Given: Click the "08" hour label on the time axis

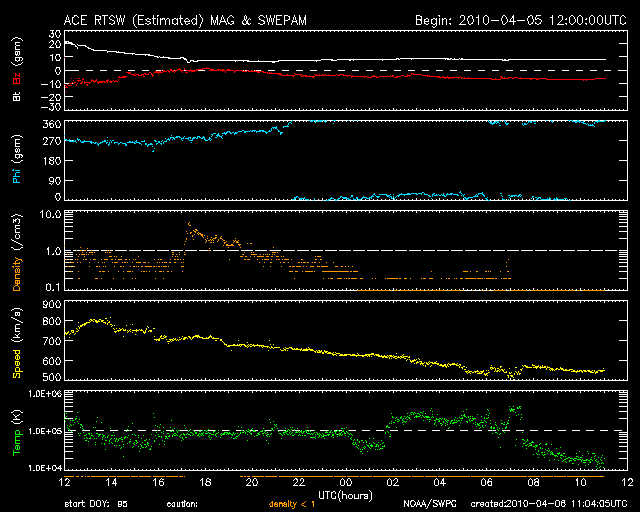Looking at the screenshot, I should point(533,482).
